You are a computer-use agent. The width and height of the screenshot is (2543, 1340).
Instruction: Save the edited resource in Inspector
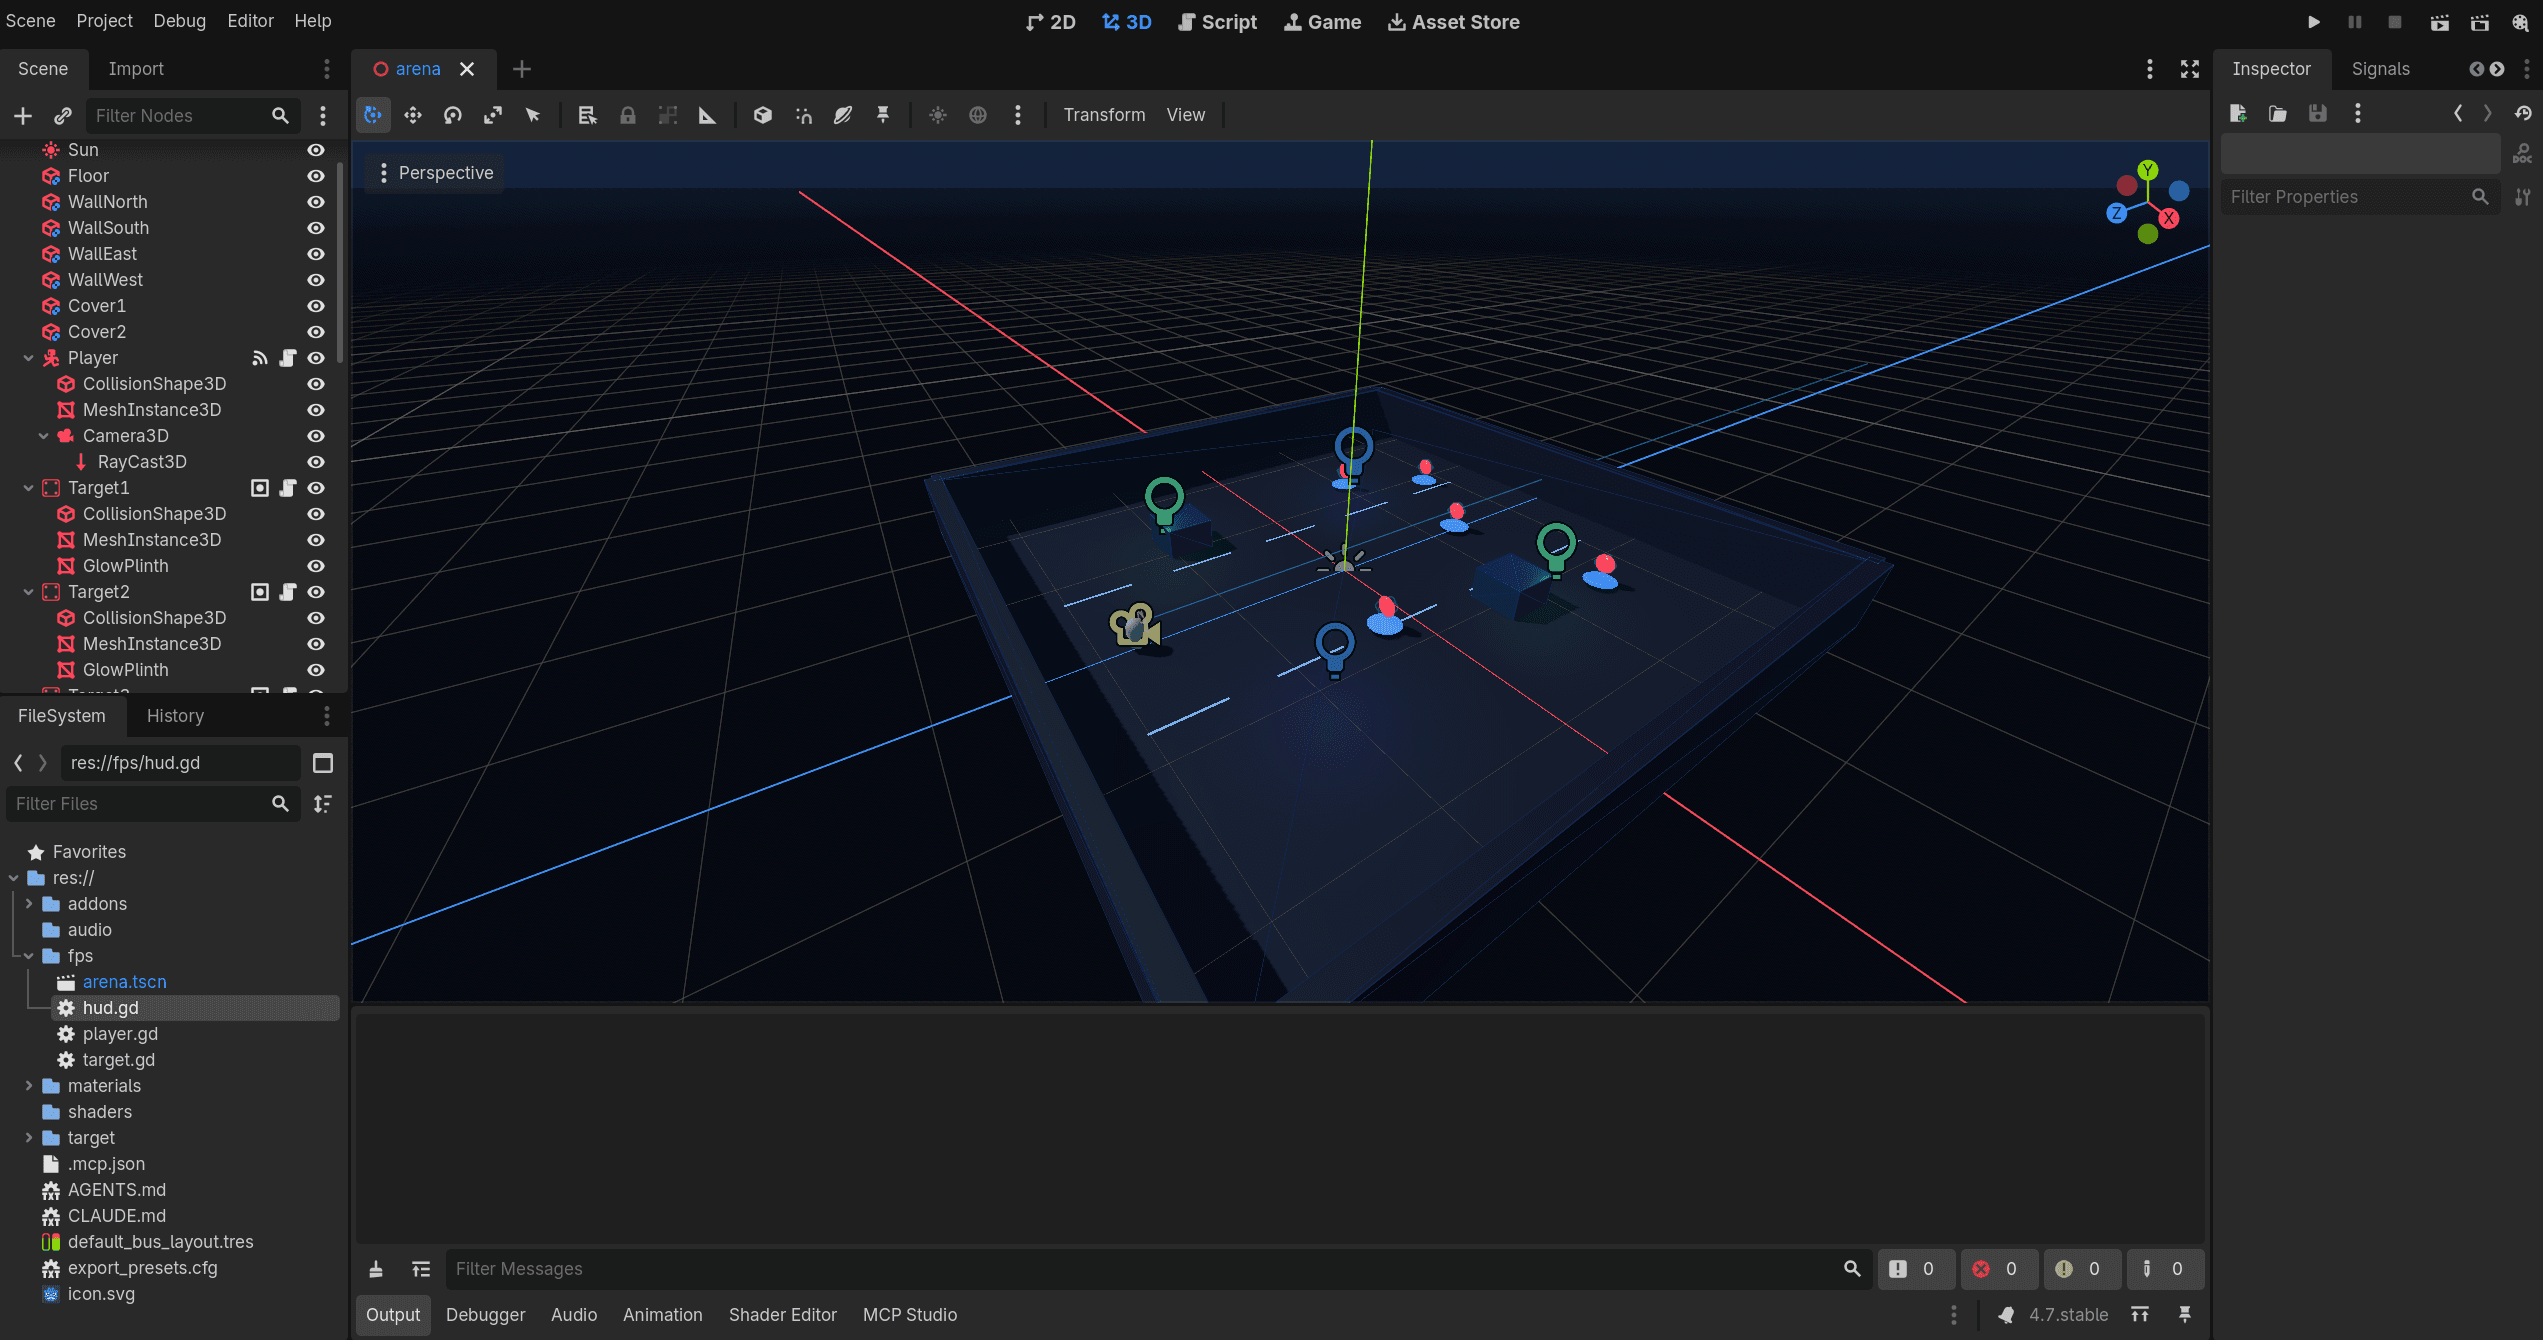[x=2317, y=113]
